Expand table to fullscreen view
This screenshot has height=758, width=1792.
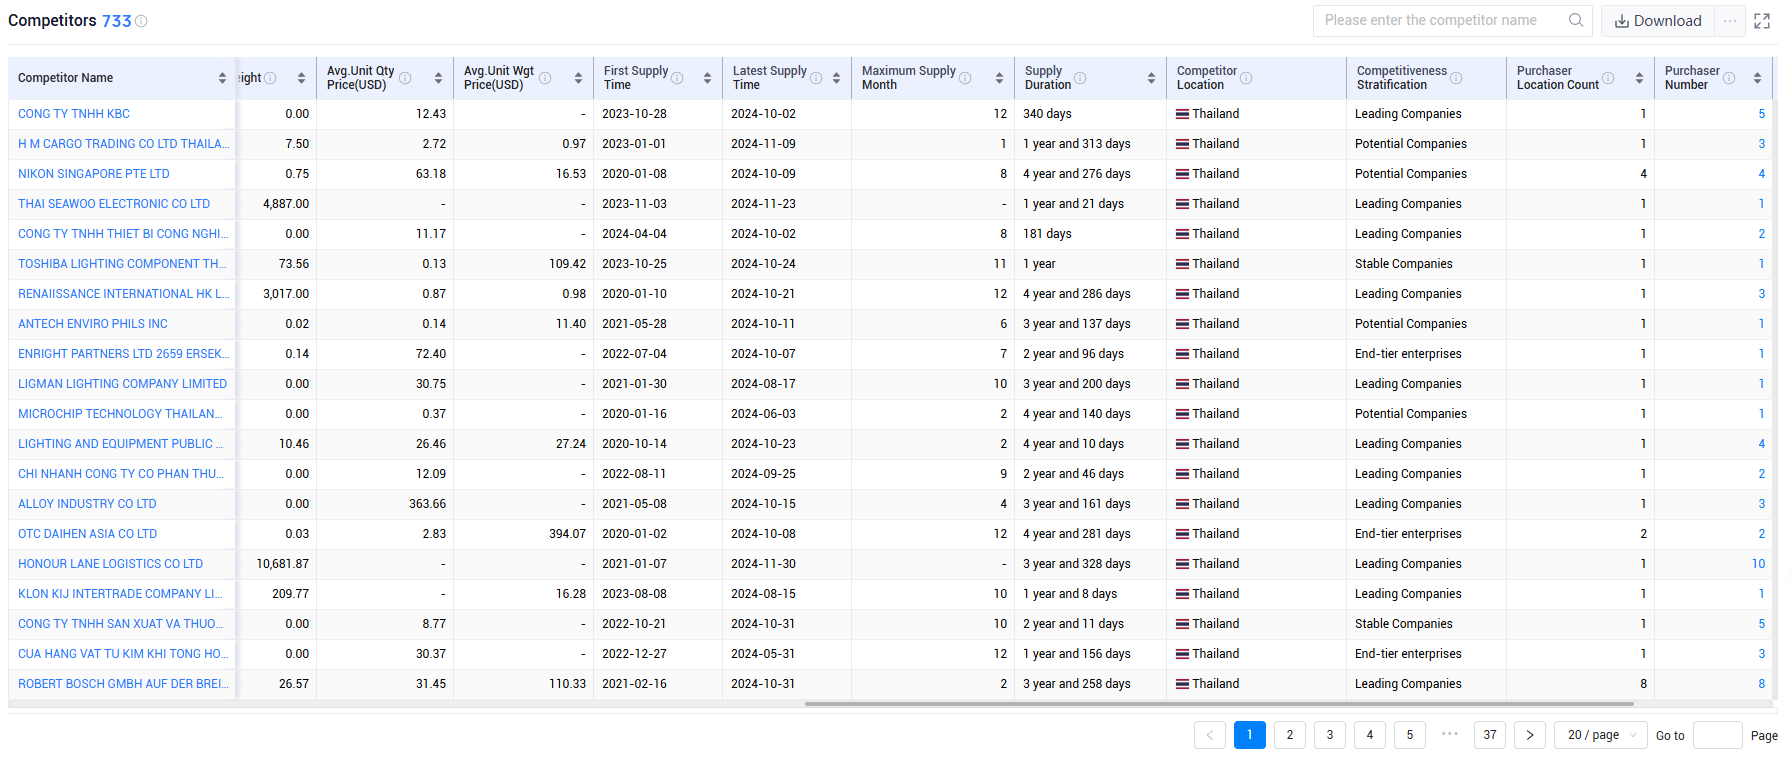[x=1762, y=21]
